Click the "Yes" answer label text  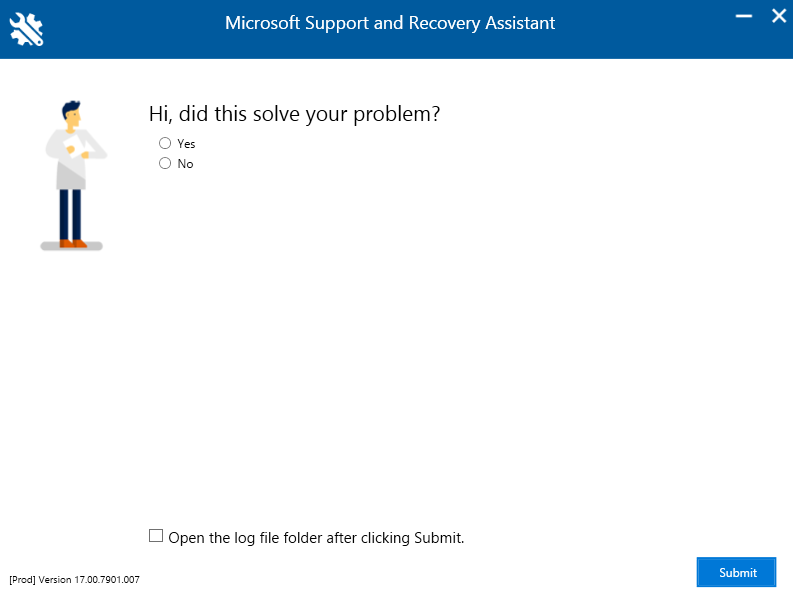click(x=186, y=144)
